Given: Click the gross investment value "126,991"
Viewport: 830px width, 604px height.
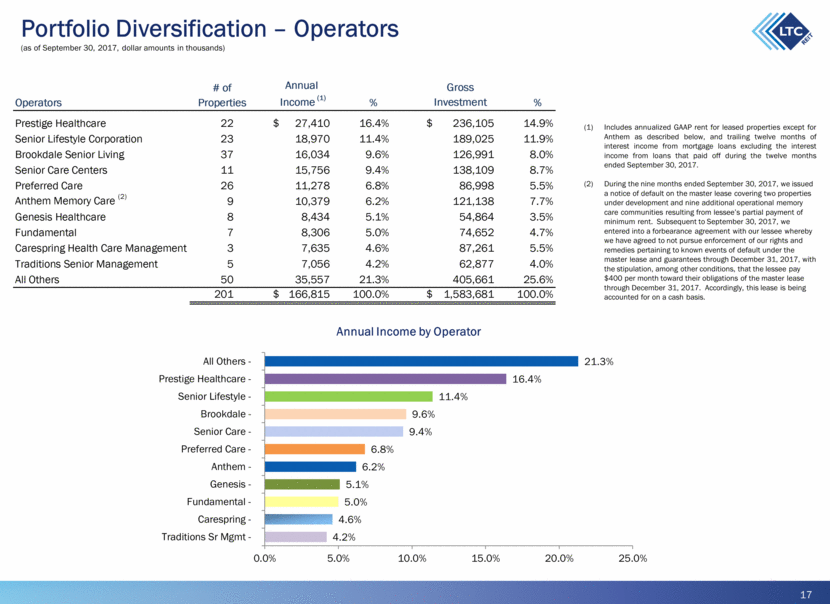Looking at the screenshot, I should point(473,155).
